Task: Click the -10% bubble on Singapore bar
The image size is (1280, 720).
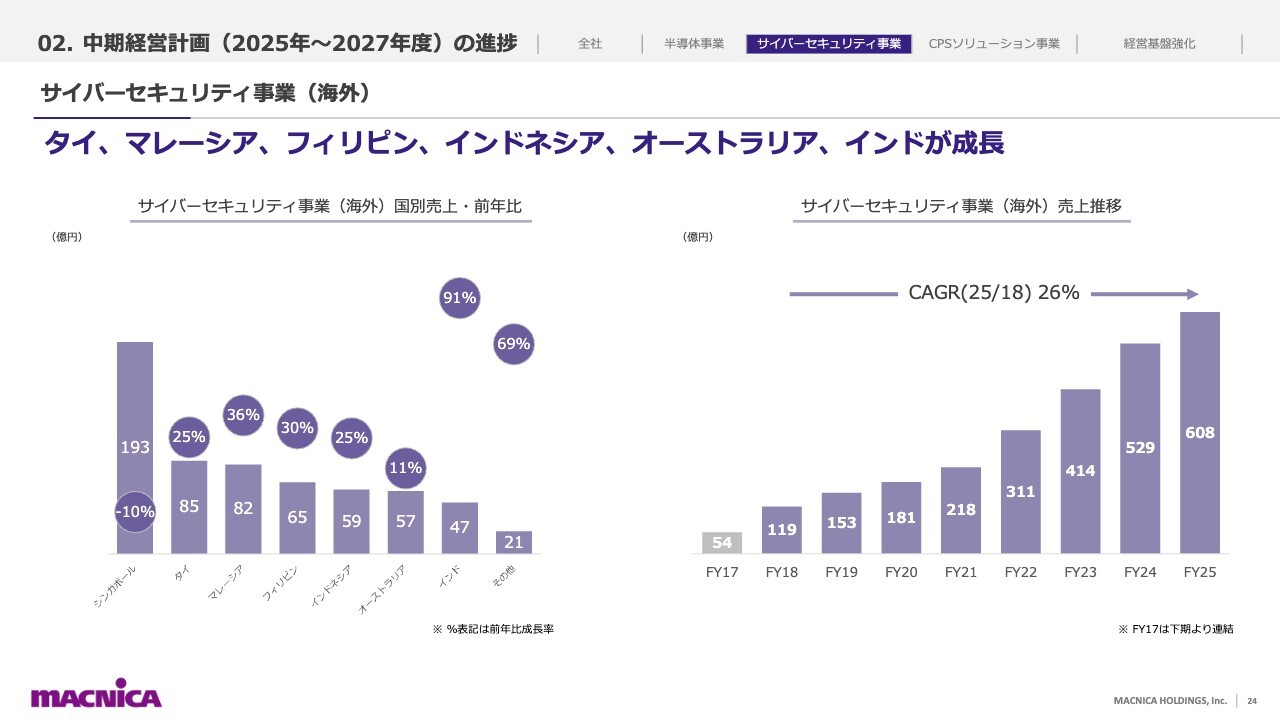Action: pos(135,512)
